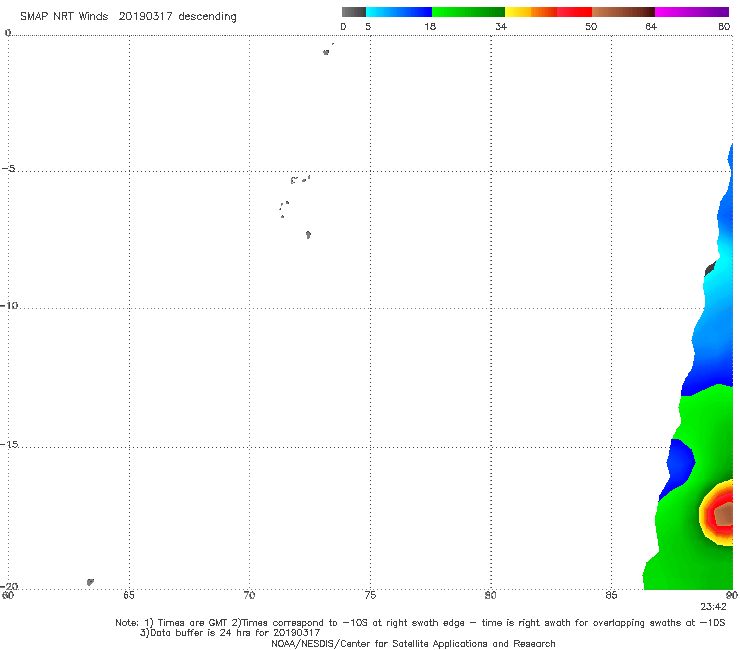Click the small dark gray patch on the swath
740x650 pixels.
tap(710, 269)
